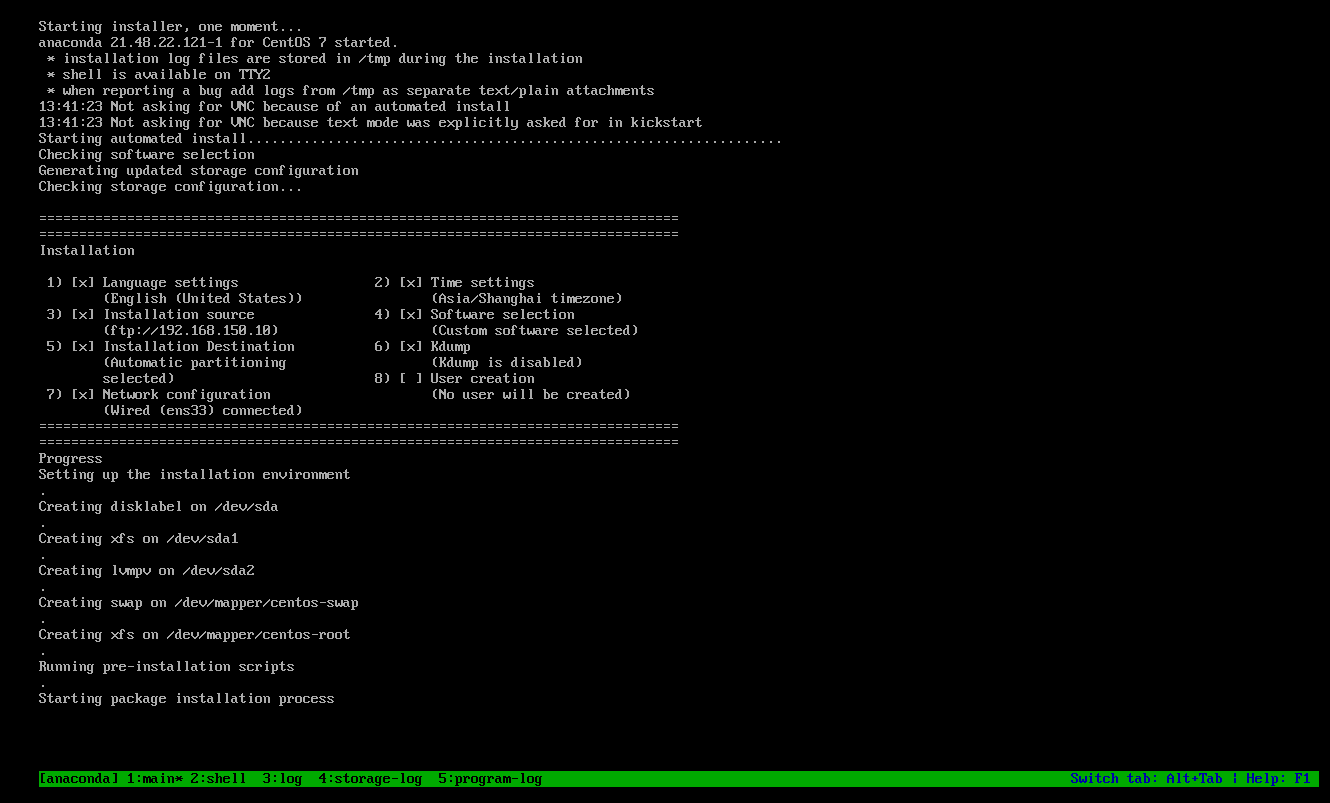Screen dimensions: 1330x803
Task: Click the [anaconda] session label
Action: [79, 779]
